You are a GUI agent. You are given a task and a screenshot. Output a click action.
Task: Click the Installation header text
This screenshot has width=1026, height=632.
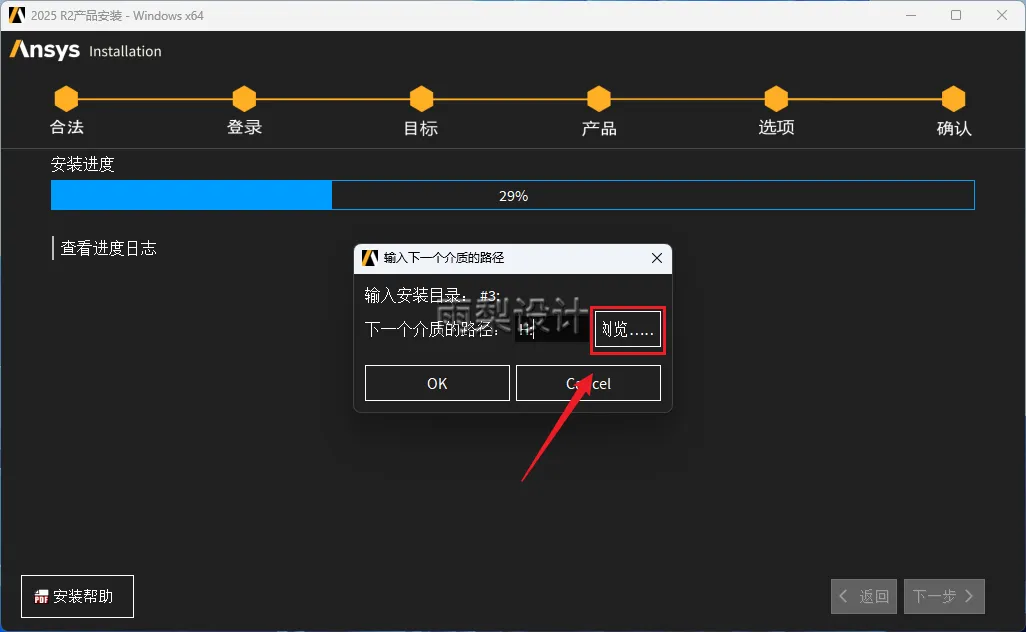(125, 51)
